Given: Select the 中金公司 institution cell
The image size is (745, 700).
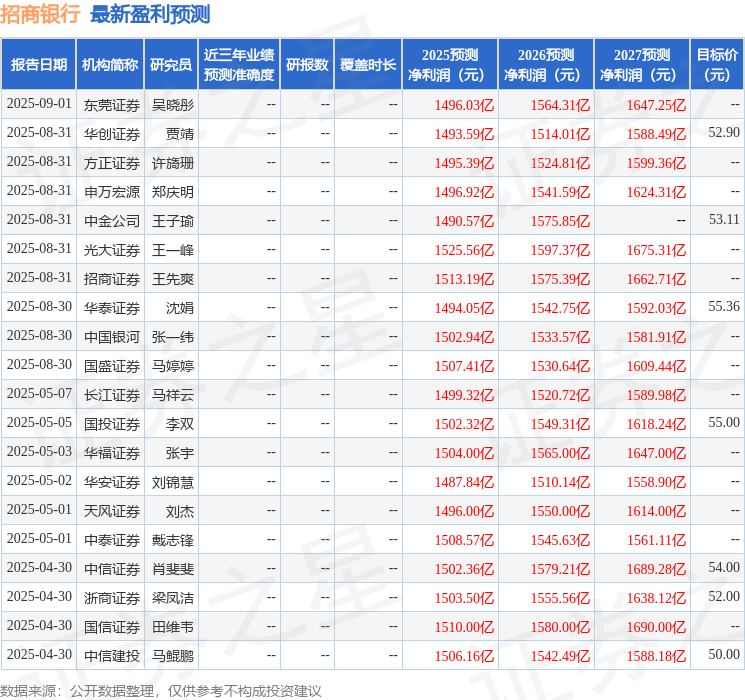Looking at the screenshot, I should coord(112,220).
